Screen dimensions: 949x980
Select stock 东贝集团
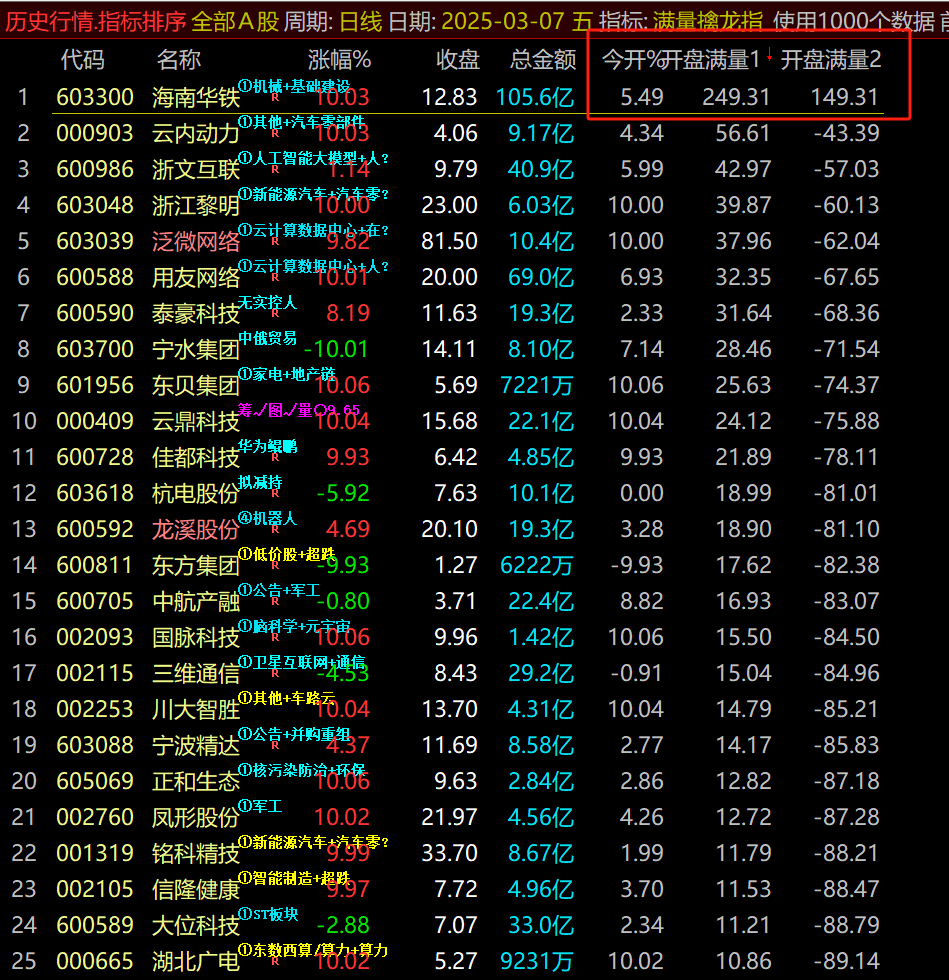[x=196, y=386]
